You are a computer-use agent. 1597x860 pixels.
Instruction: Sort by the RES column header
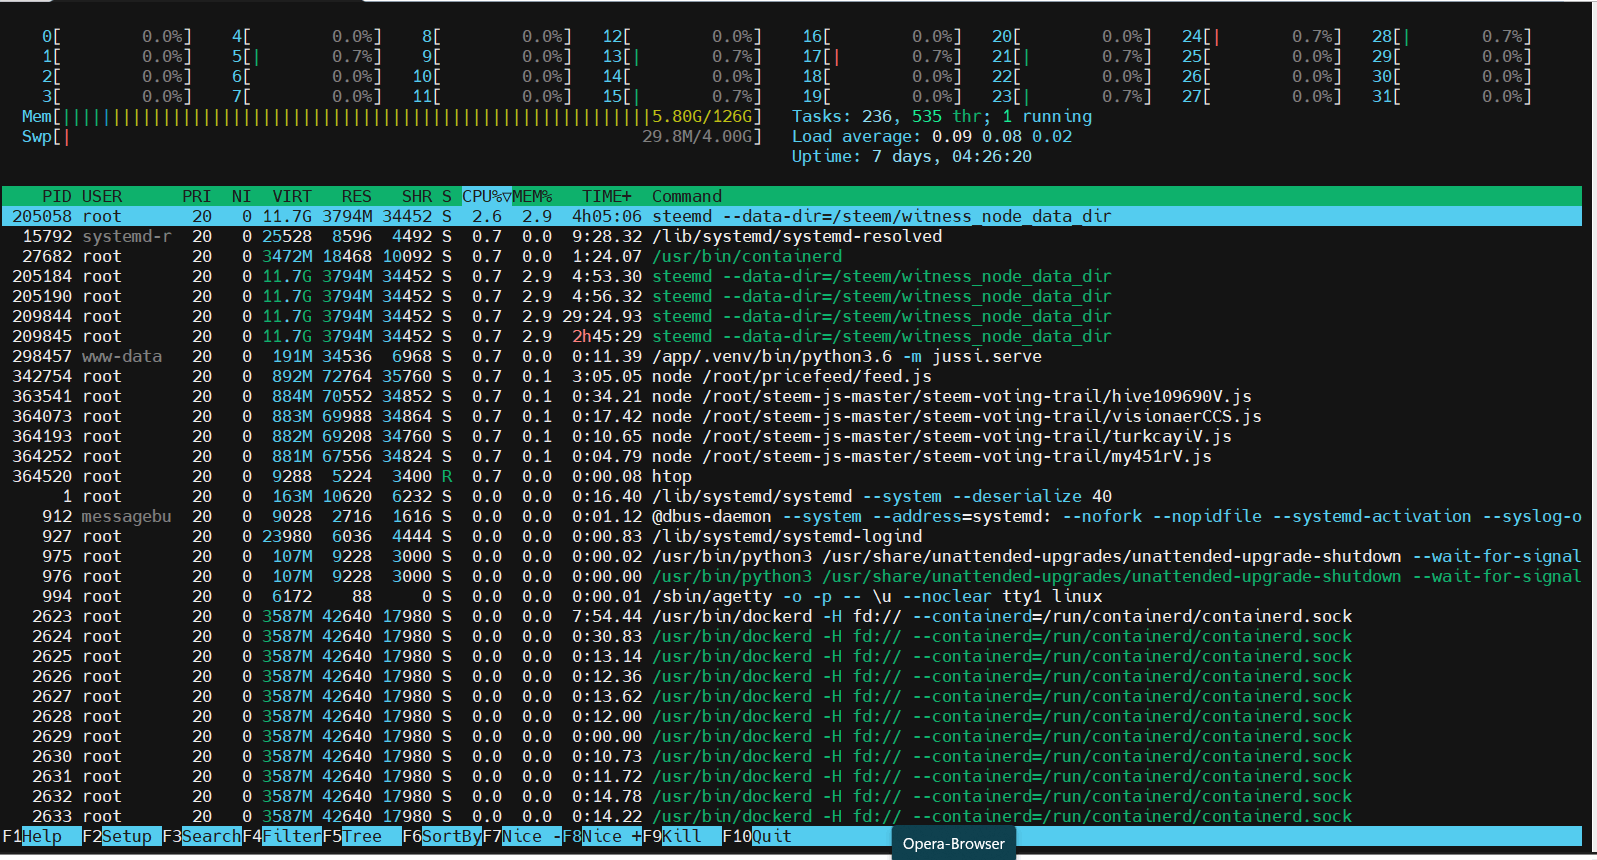[356, 196]
